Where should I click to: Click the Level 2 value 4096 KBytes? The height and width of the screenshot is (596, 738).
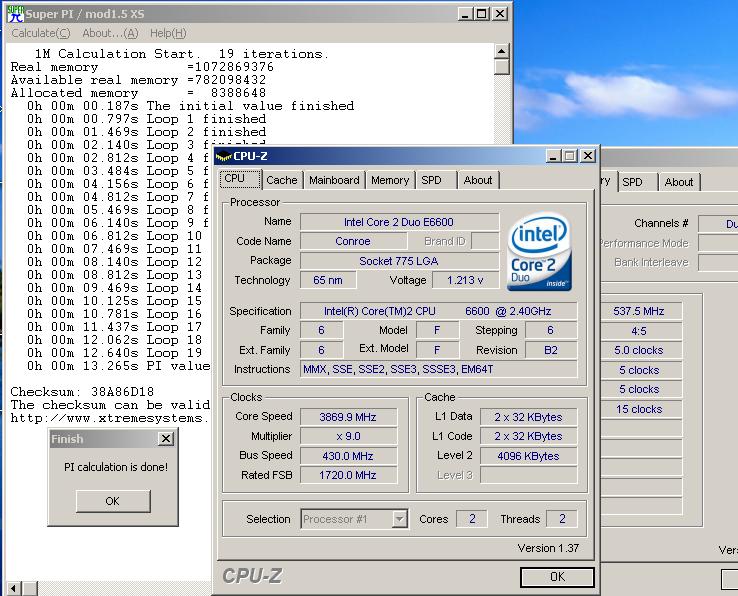(x=528, y=456)
